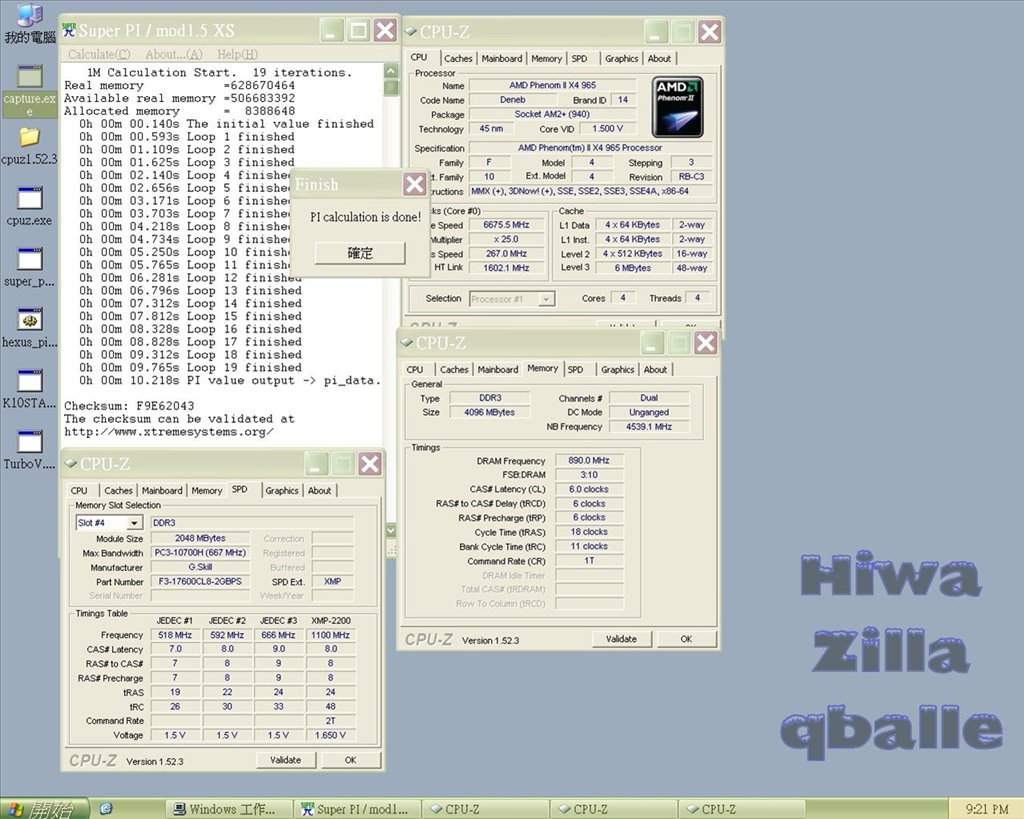
Task: Click the G.Skill manufacturer field
Action: pyautogui.click(x=200, y=567)
